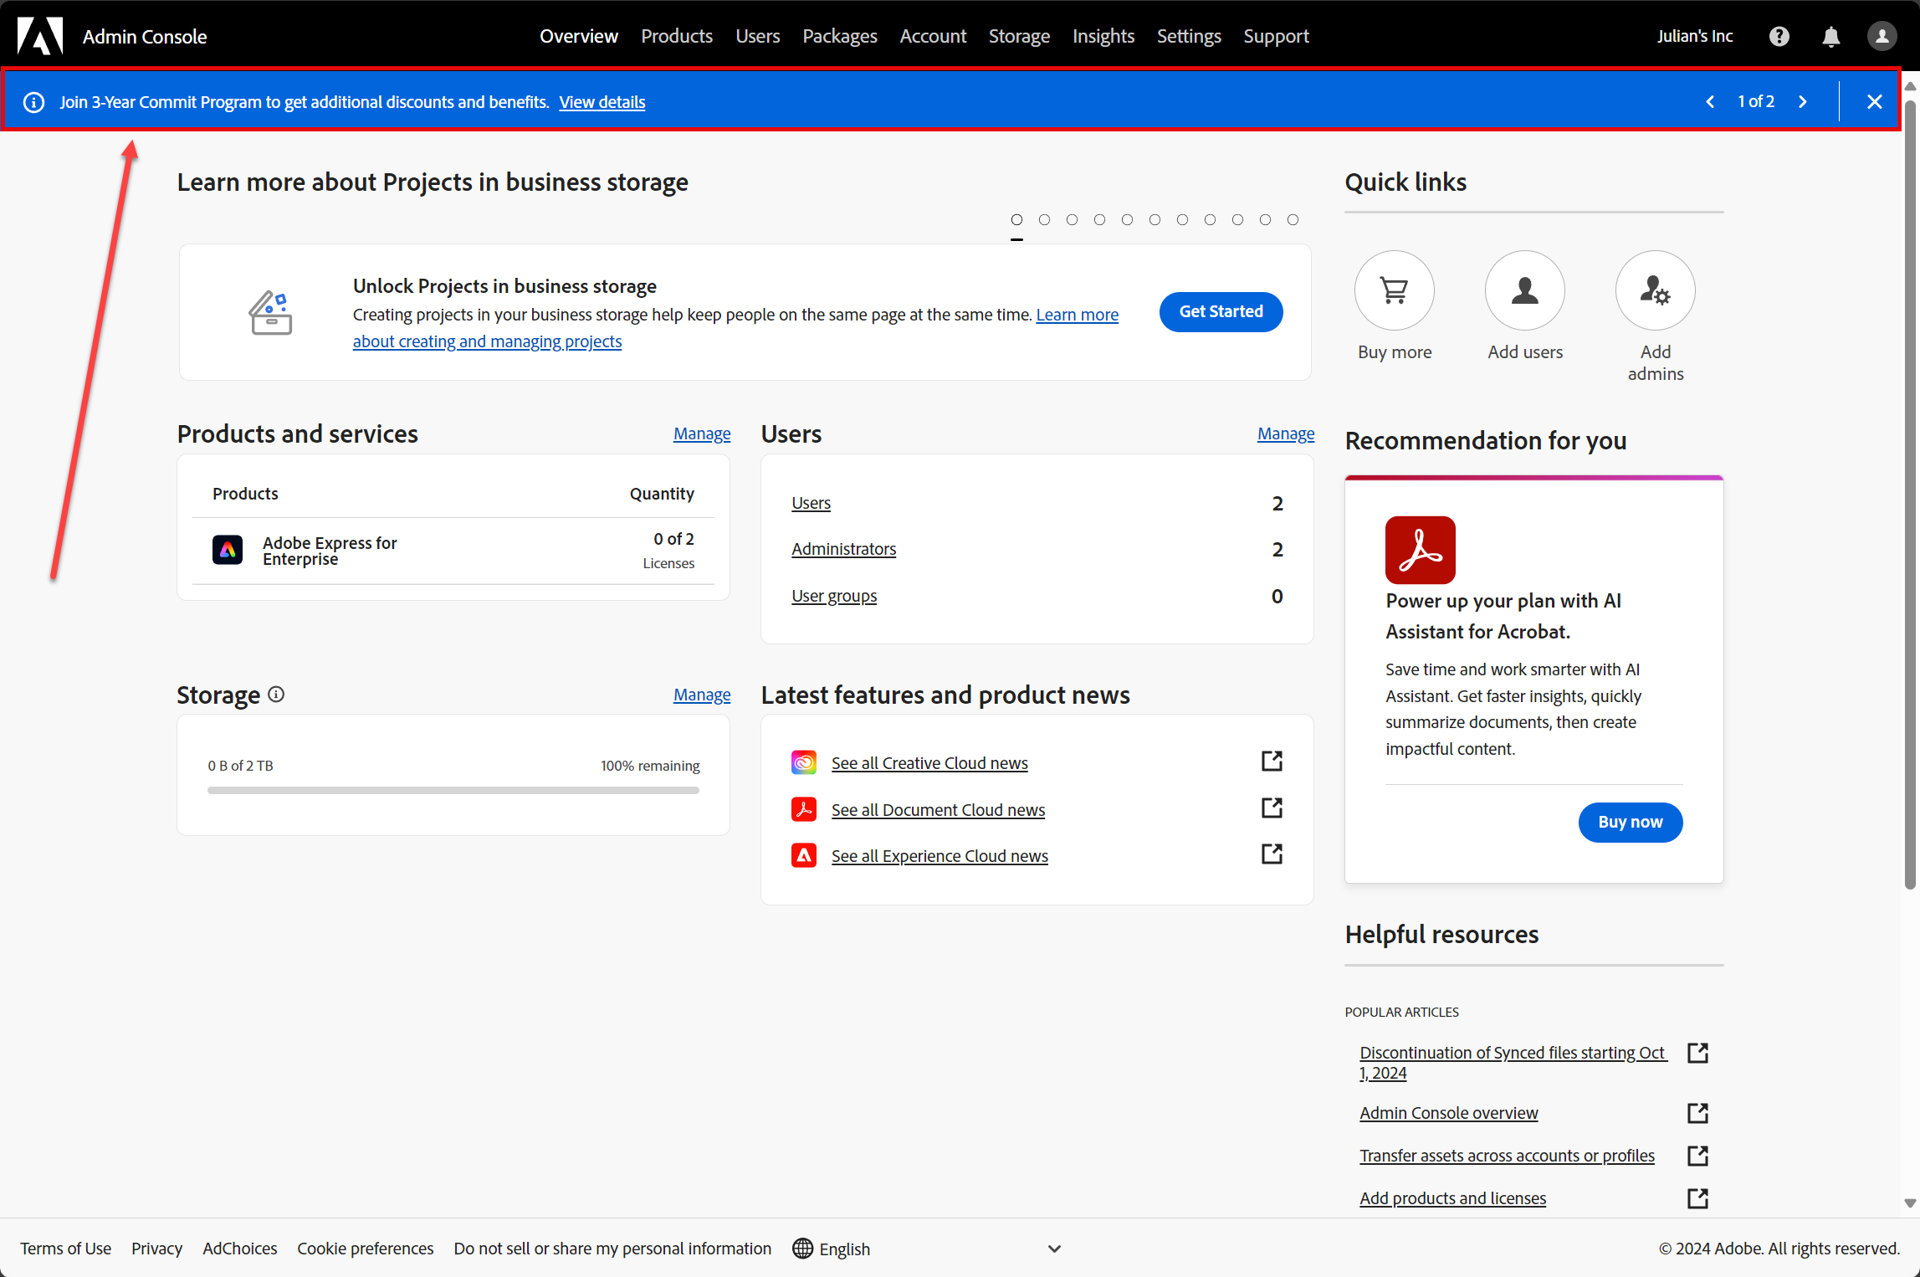The height and width of the screenshot is (1277, 1920).
Task: Click the Add admins gear-person icon
Action: click(x=1654, y=290)
